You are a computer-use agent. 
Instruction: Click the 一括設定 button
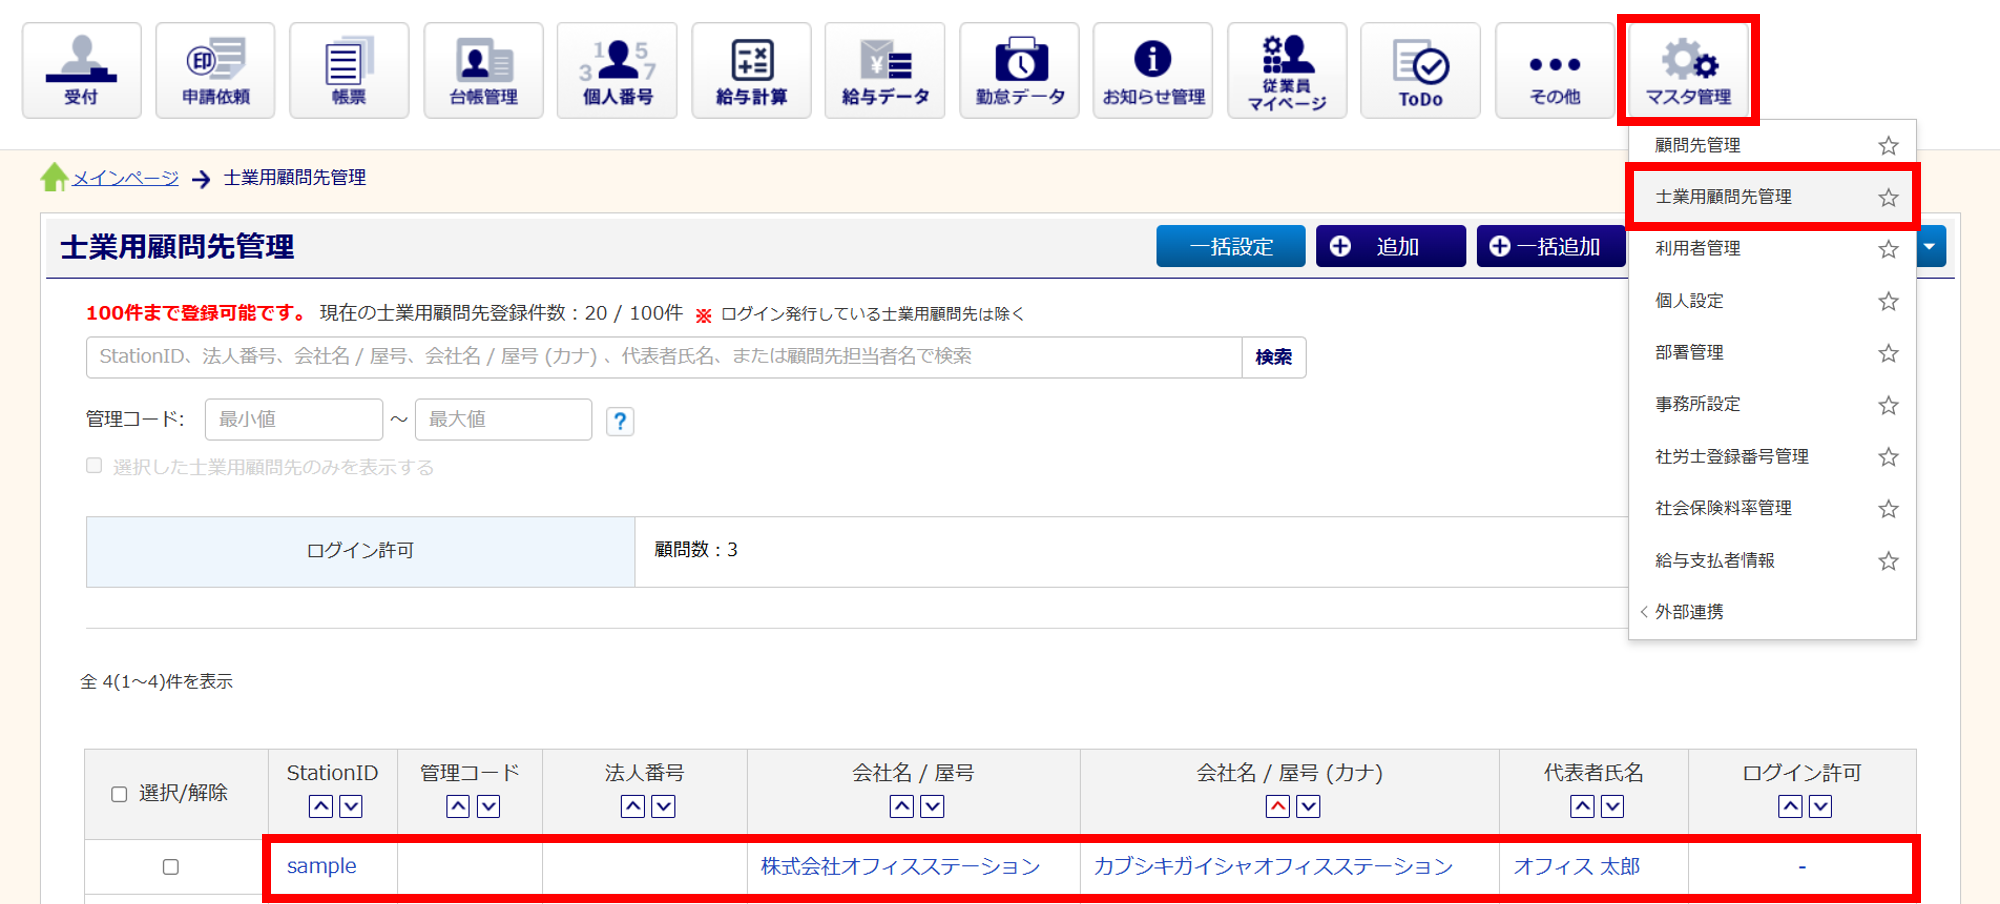click(1230, 246)
